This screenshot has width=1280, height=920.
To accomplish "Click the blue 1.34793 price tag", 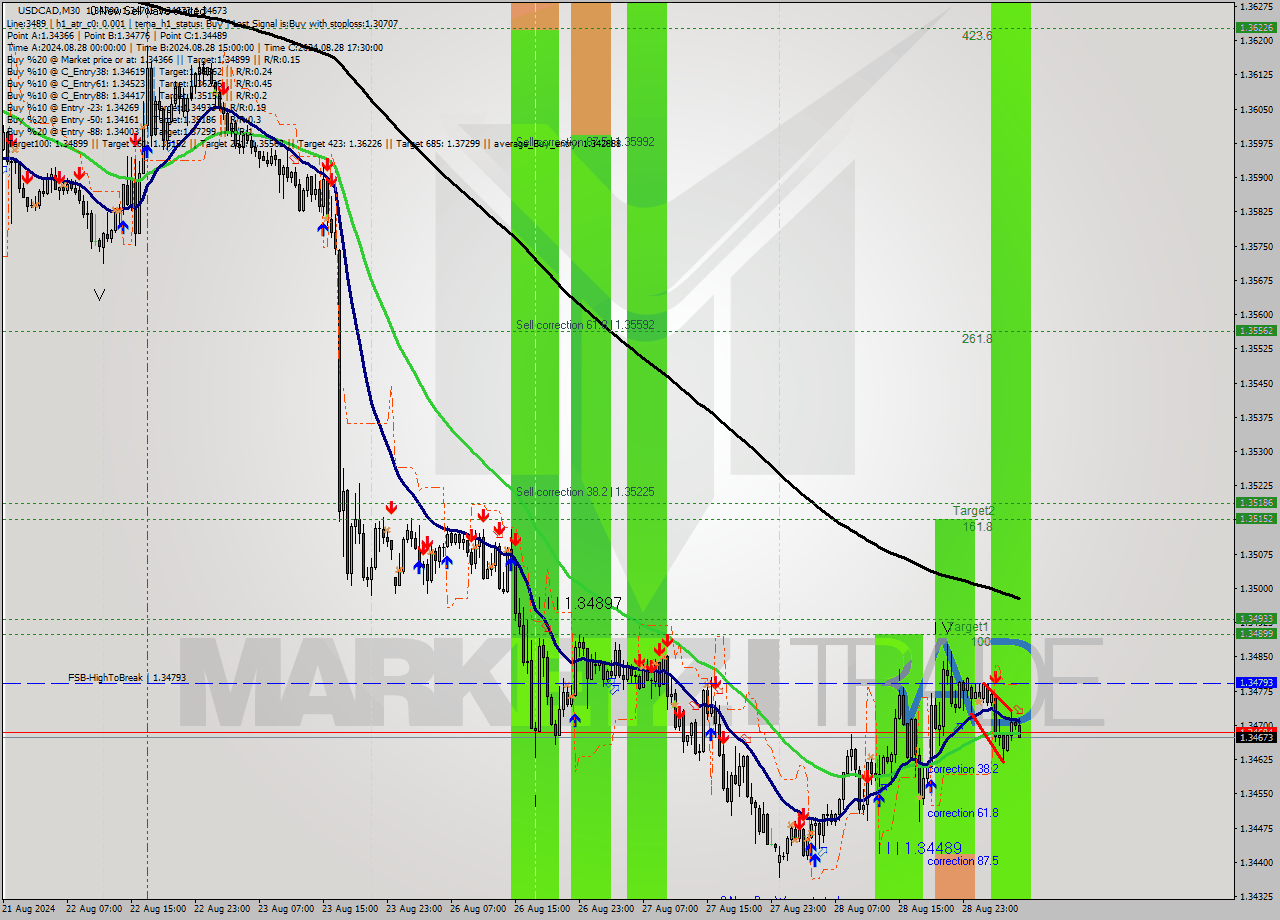I will (x=1256, y=682).
